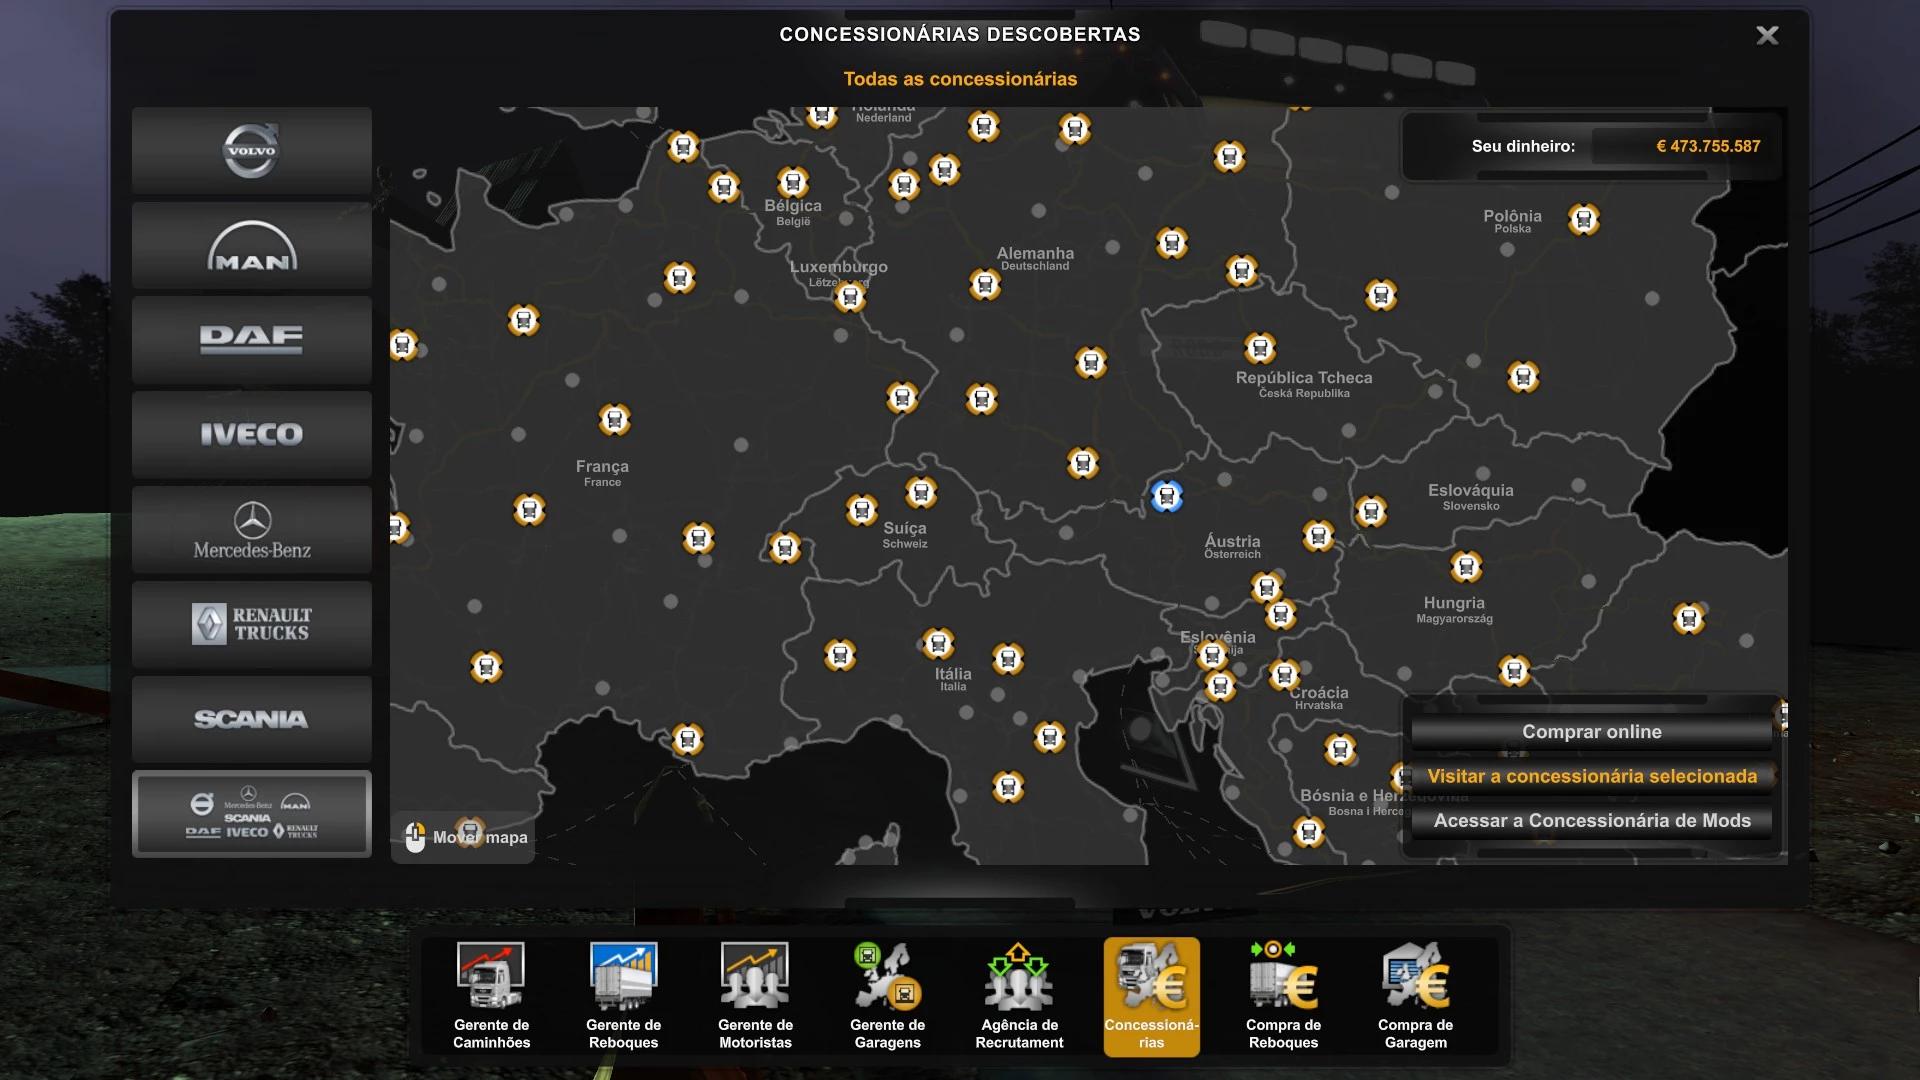Open Gerente de Caminhões manager
This screenshot has width=1920, height=1080.
tap(491, 996)
